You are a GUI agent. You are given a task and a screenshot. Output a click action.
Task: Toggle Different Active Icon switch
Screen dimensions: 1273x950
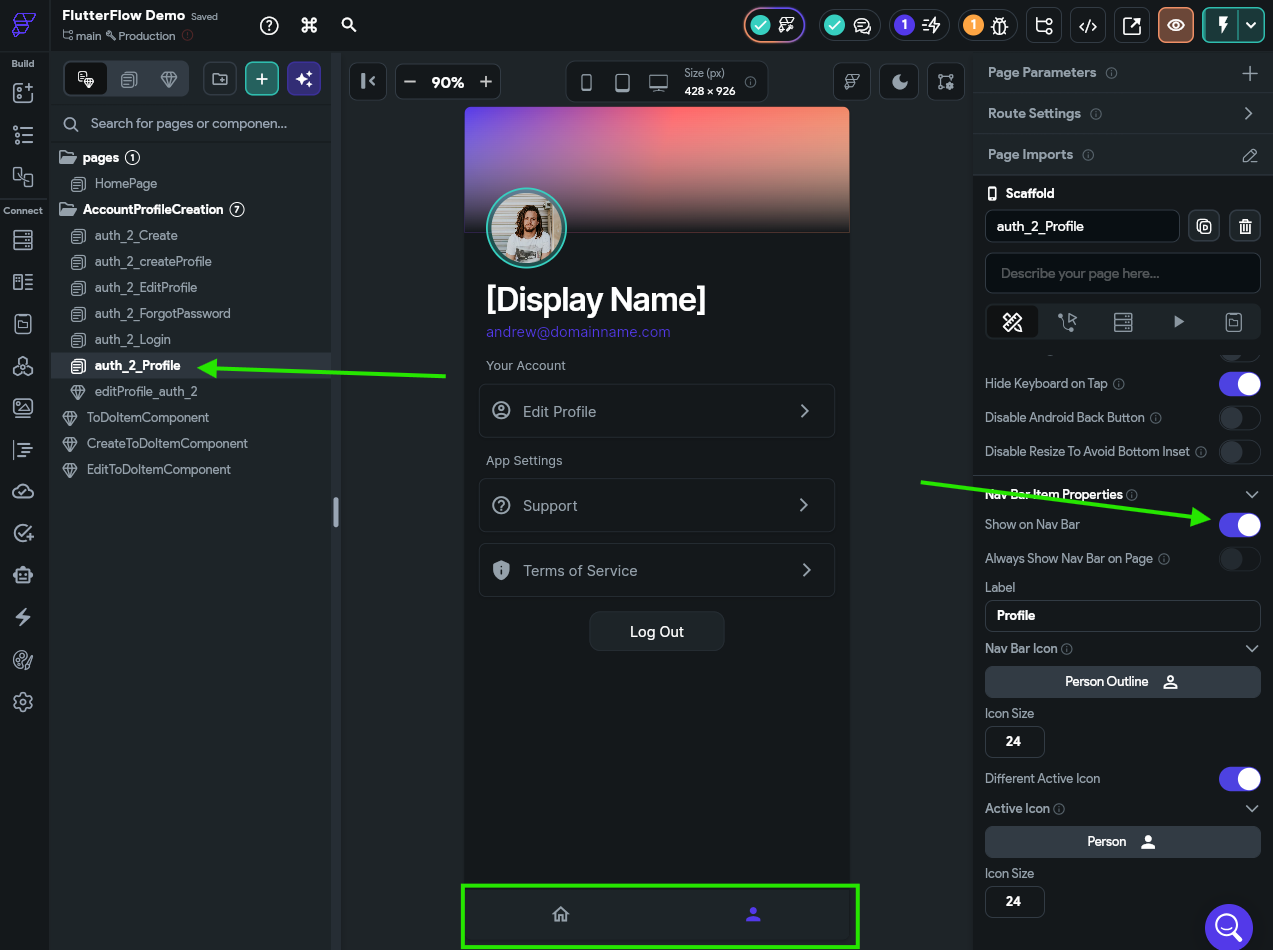[1240, 778]
